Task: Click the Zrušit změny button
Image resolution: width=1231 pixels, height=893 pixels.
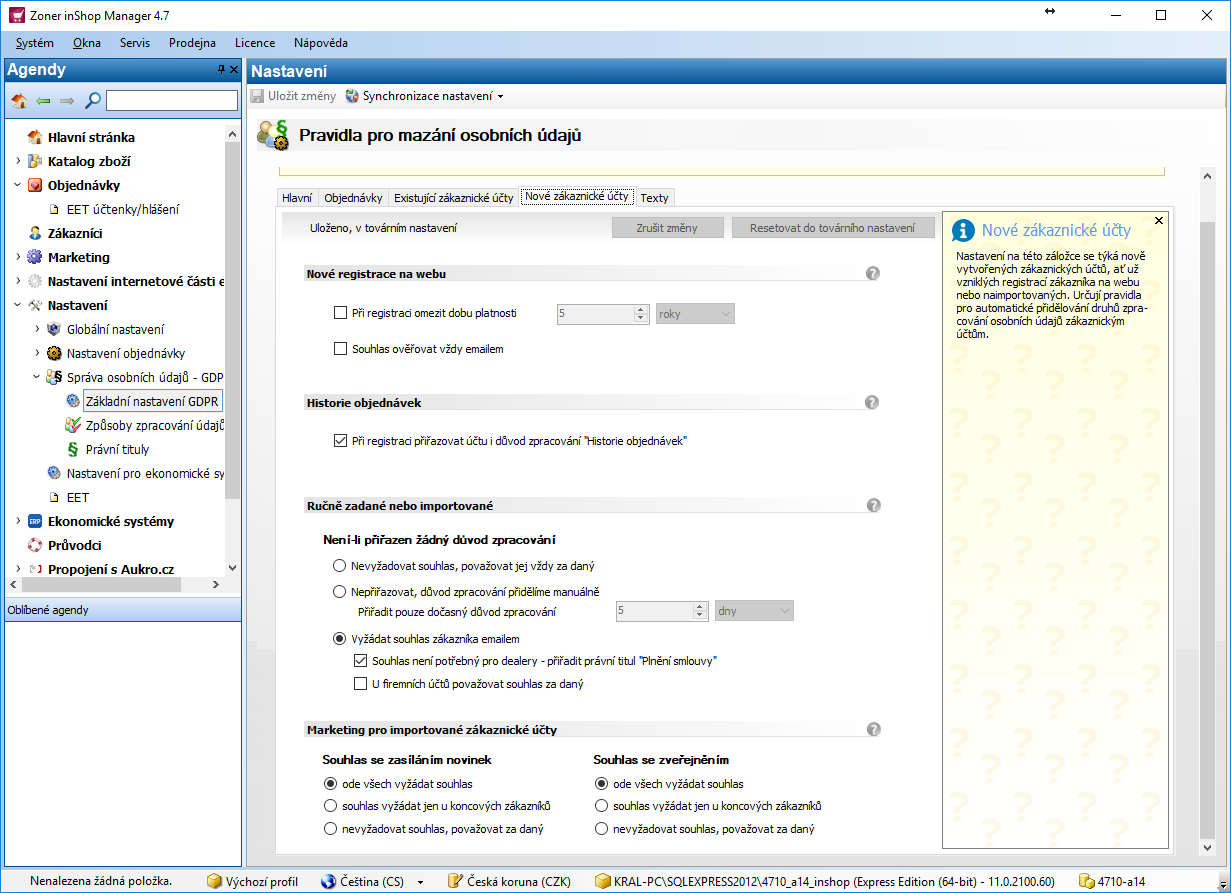Action: tap(667, 228)
